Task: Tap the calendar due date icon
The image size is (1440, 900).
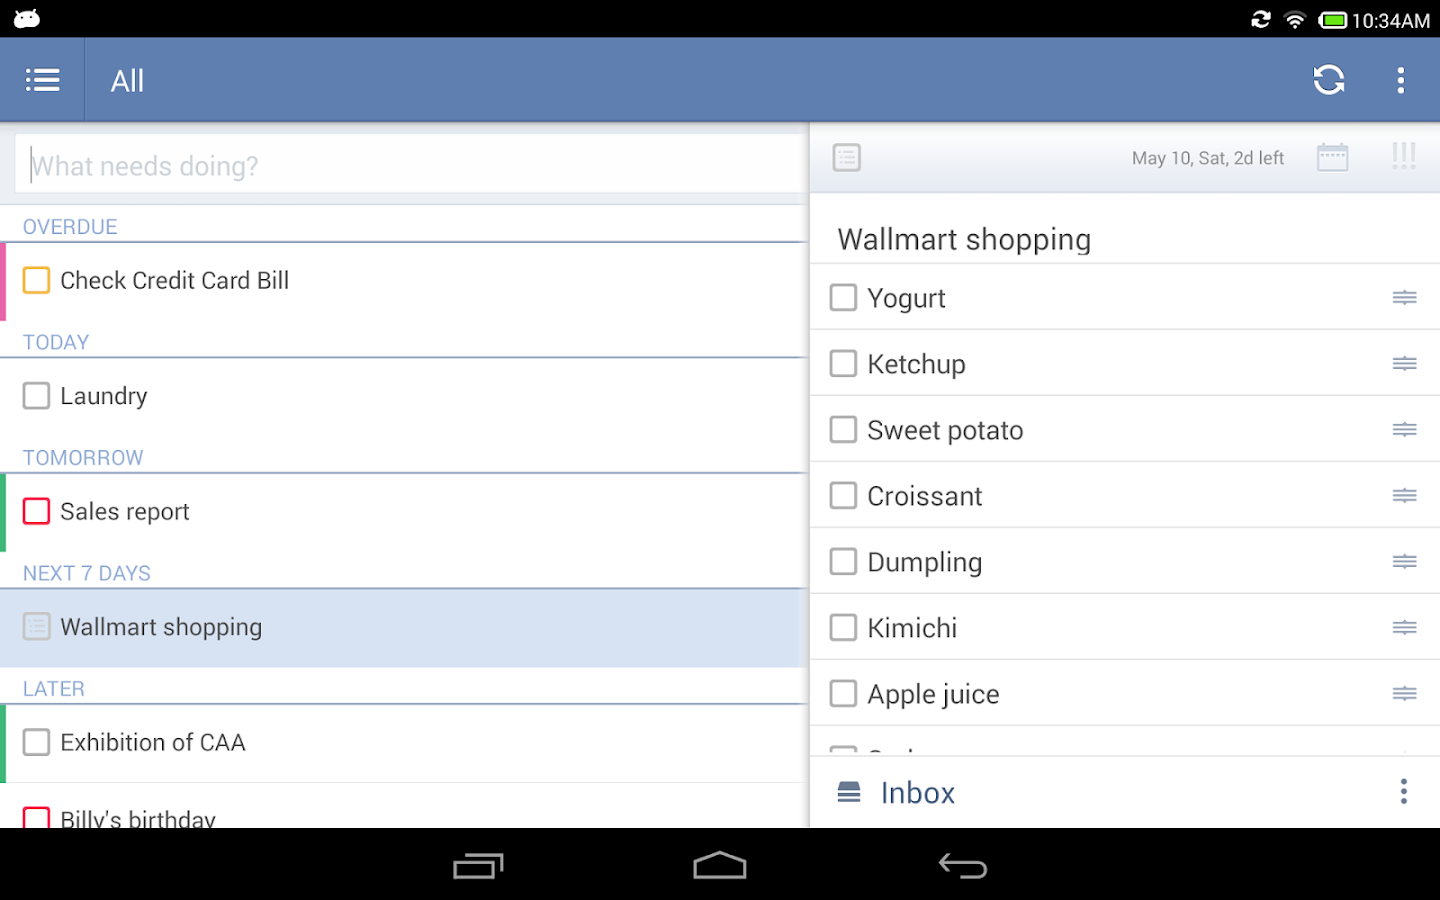Action: click(x=1332, y=157)
